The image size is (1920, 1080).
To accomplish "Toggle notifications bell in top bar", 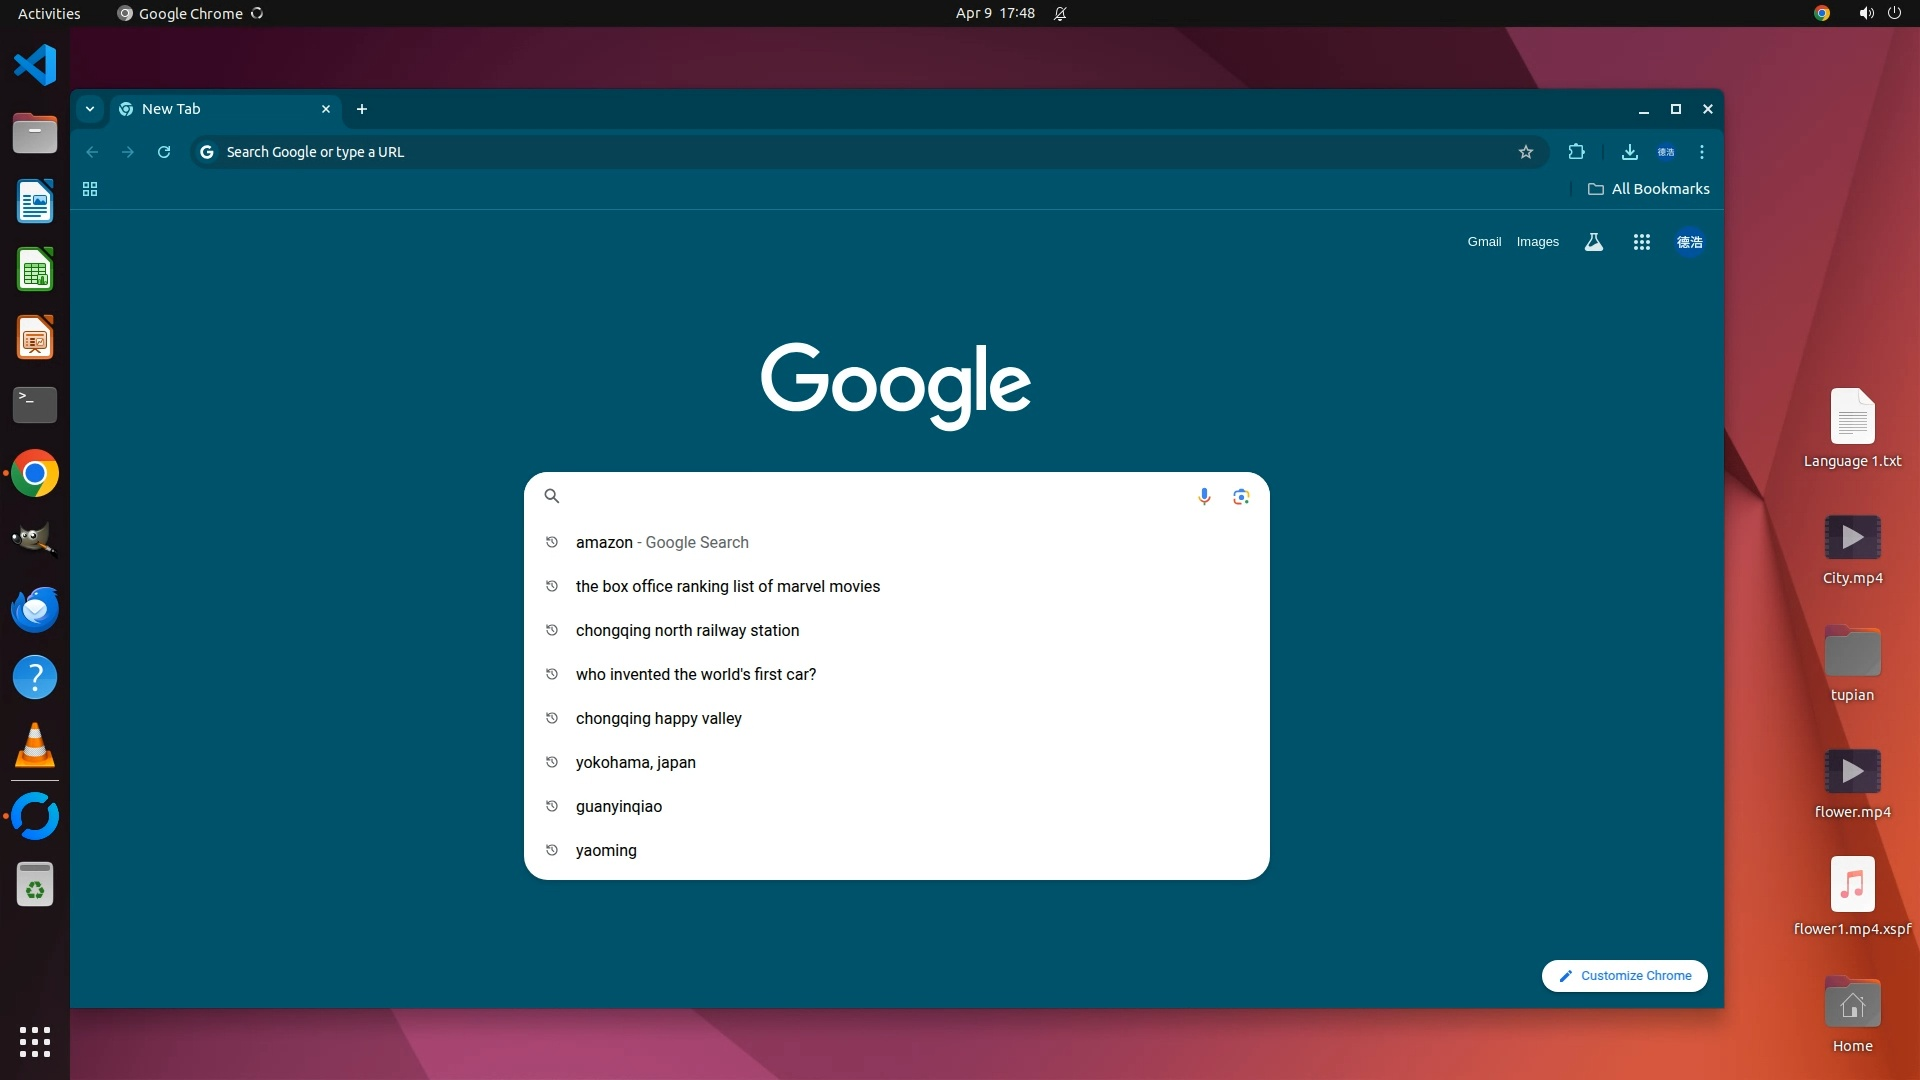I will [x=1060, y=13].
